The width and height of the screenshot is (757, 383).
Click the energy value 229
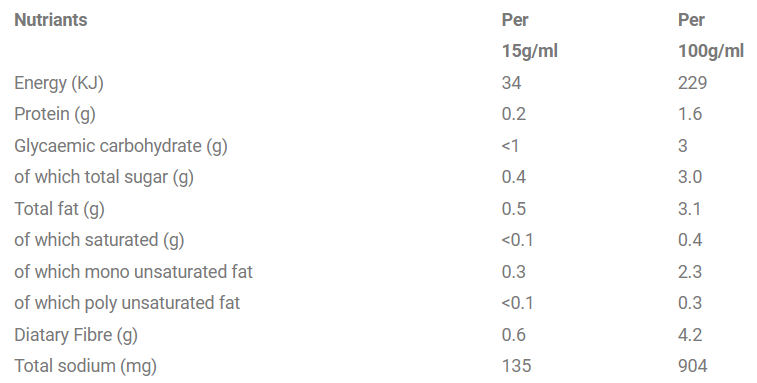[692, 83]
